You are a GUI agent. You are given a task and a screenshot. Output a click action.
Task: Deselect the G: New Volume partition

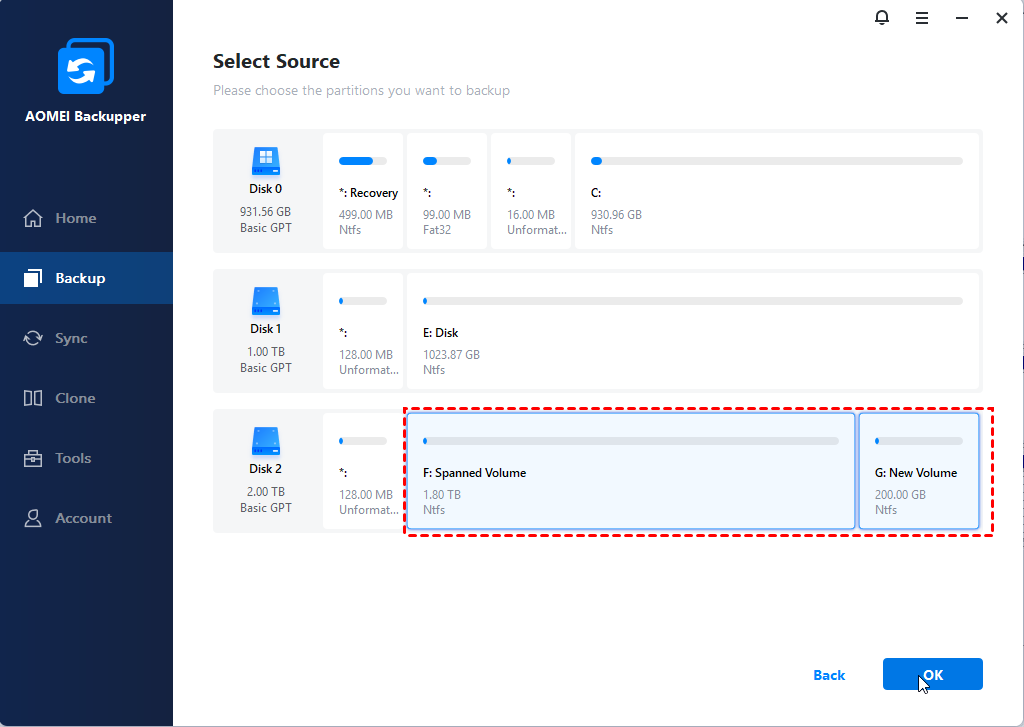tap(918, 471)
